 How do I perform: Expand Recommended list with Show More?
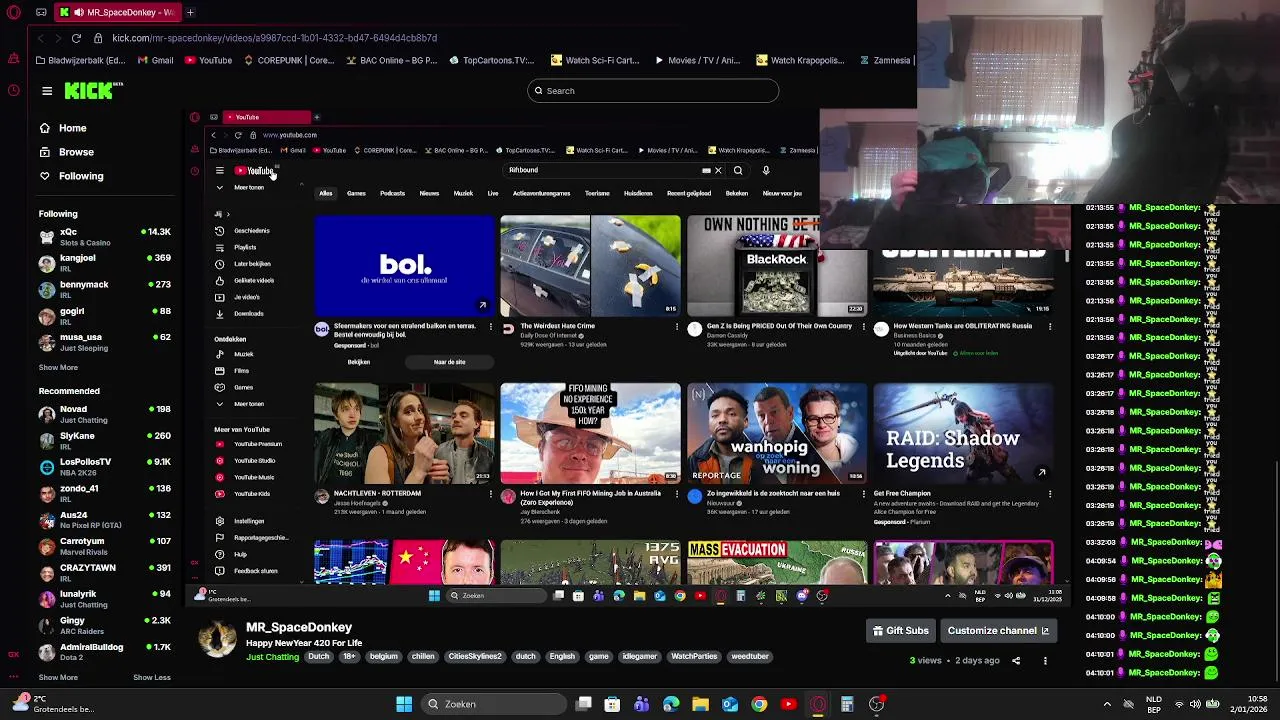(x=58, y=678)
